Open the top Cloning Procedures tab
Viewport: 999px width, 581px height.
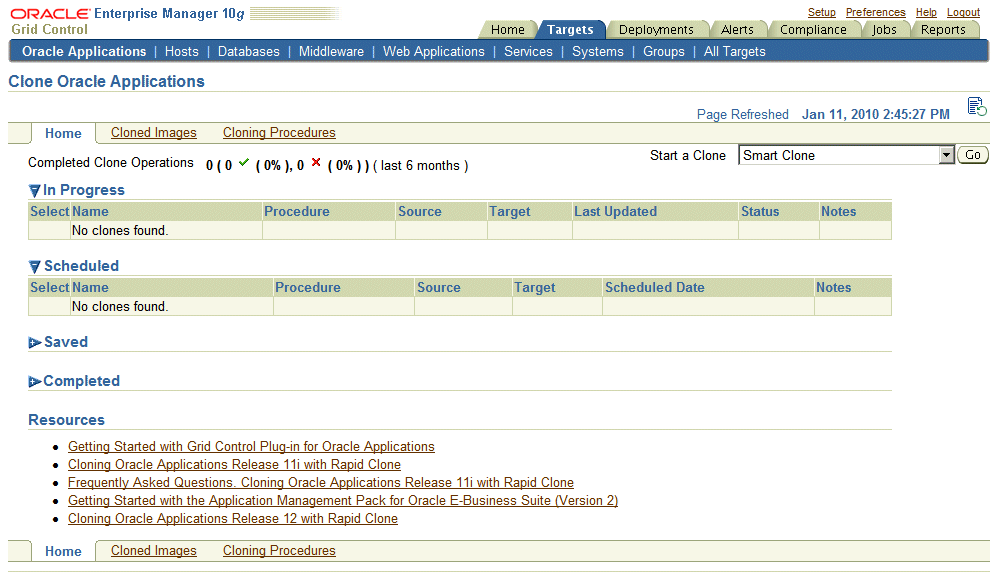pos(279,133)
